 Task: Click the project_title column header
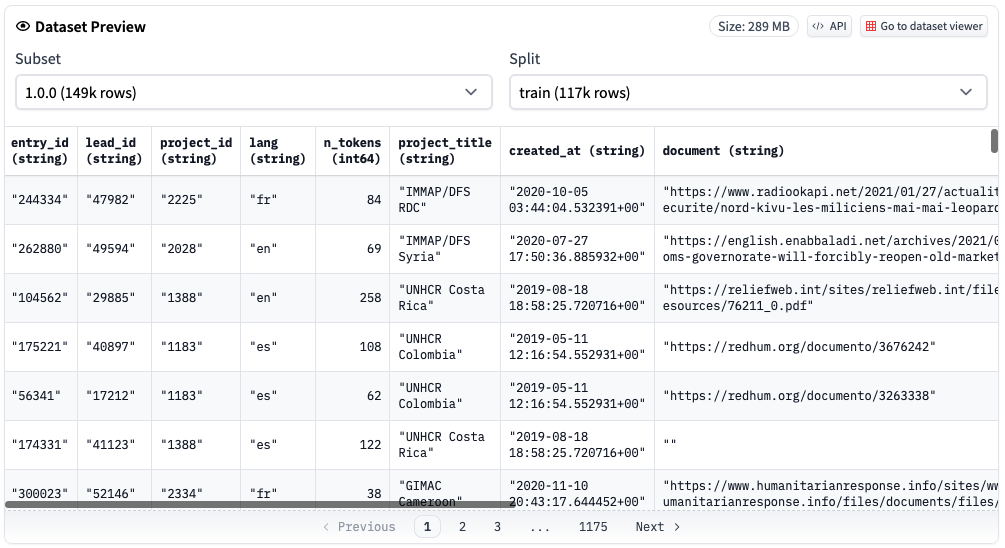point(444,151)
